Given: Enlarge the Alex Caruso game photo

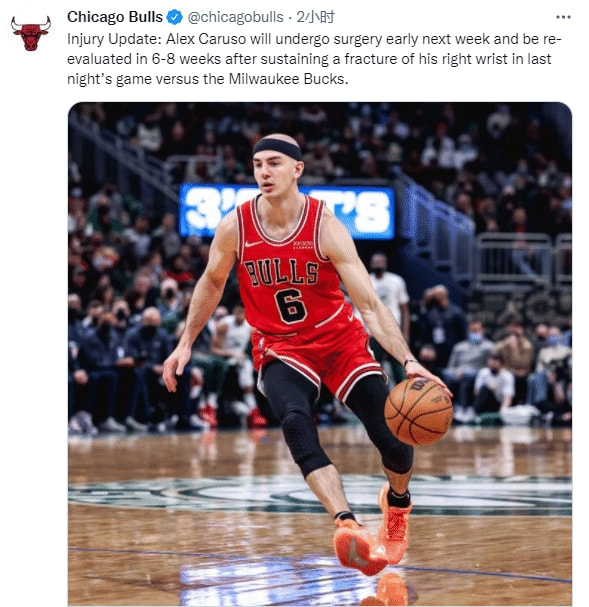Looking at the screenshot, I should [320, 354].
